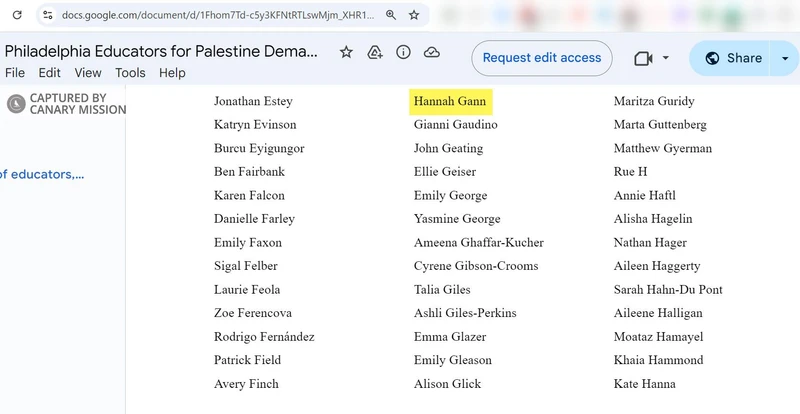Click the name Katryn Evinson

[x=255, y=125]
